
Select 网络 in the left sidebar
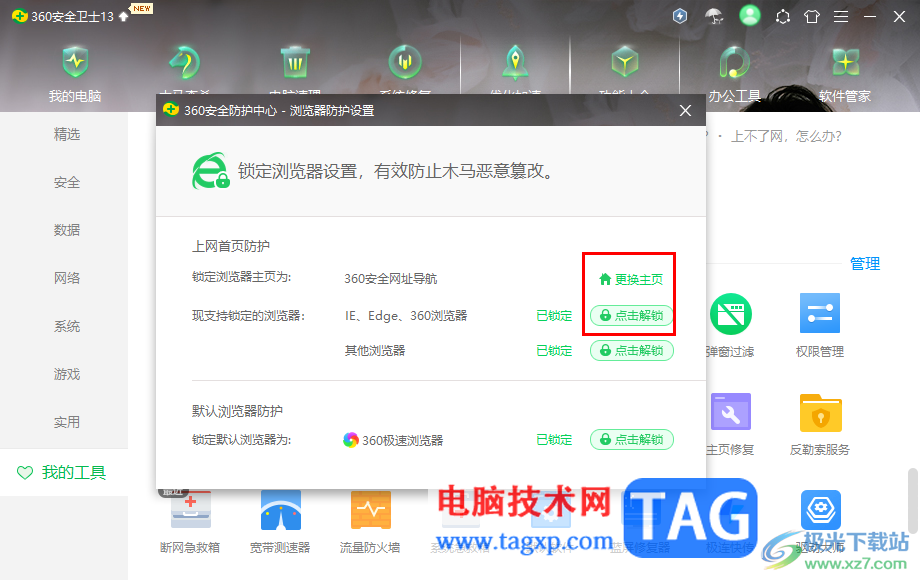click(x=66, y=278)
